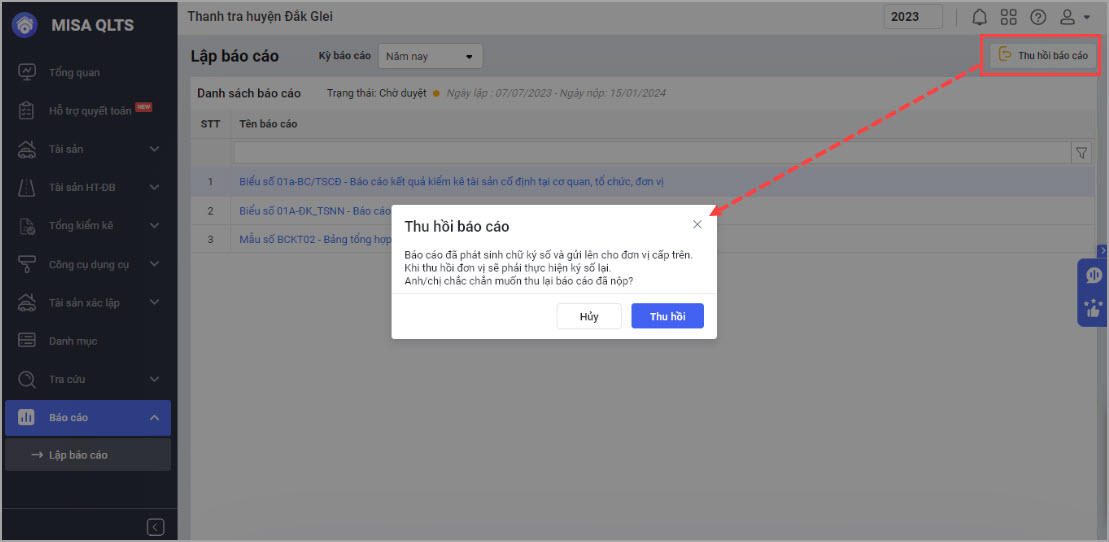Collapse the sidebar with arrow icon
1109x542 pixels.
156,527
